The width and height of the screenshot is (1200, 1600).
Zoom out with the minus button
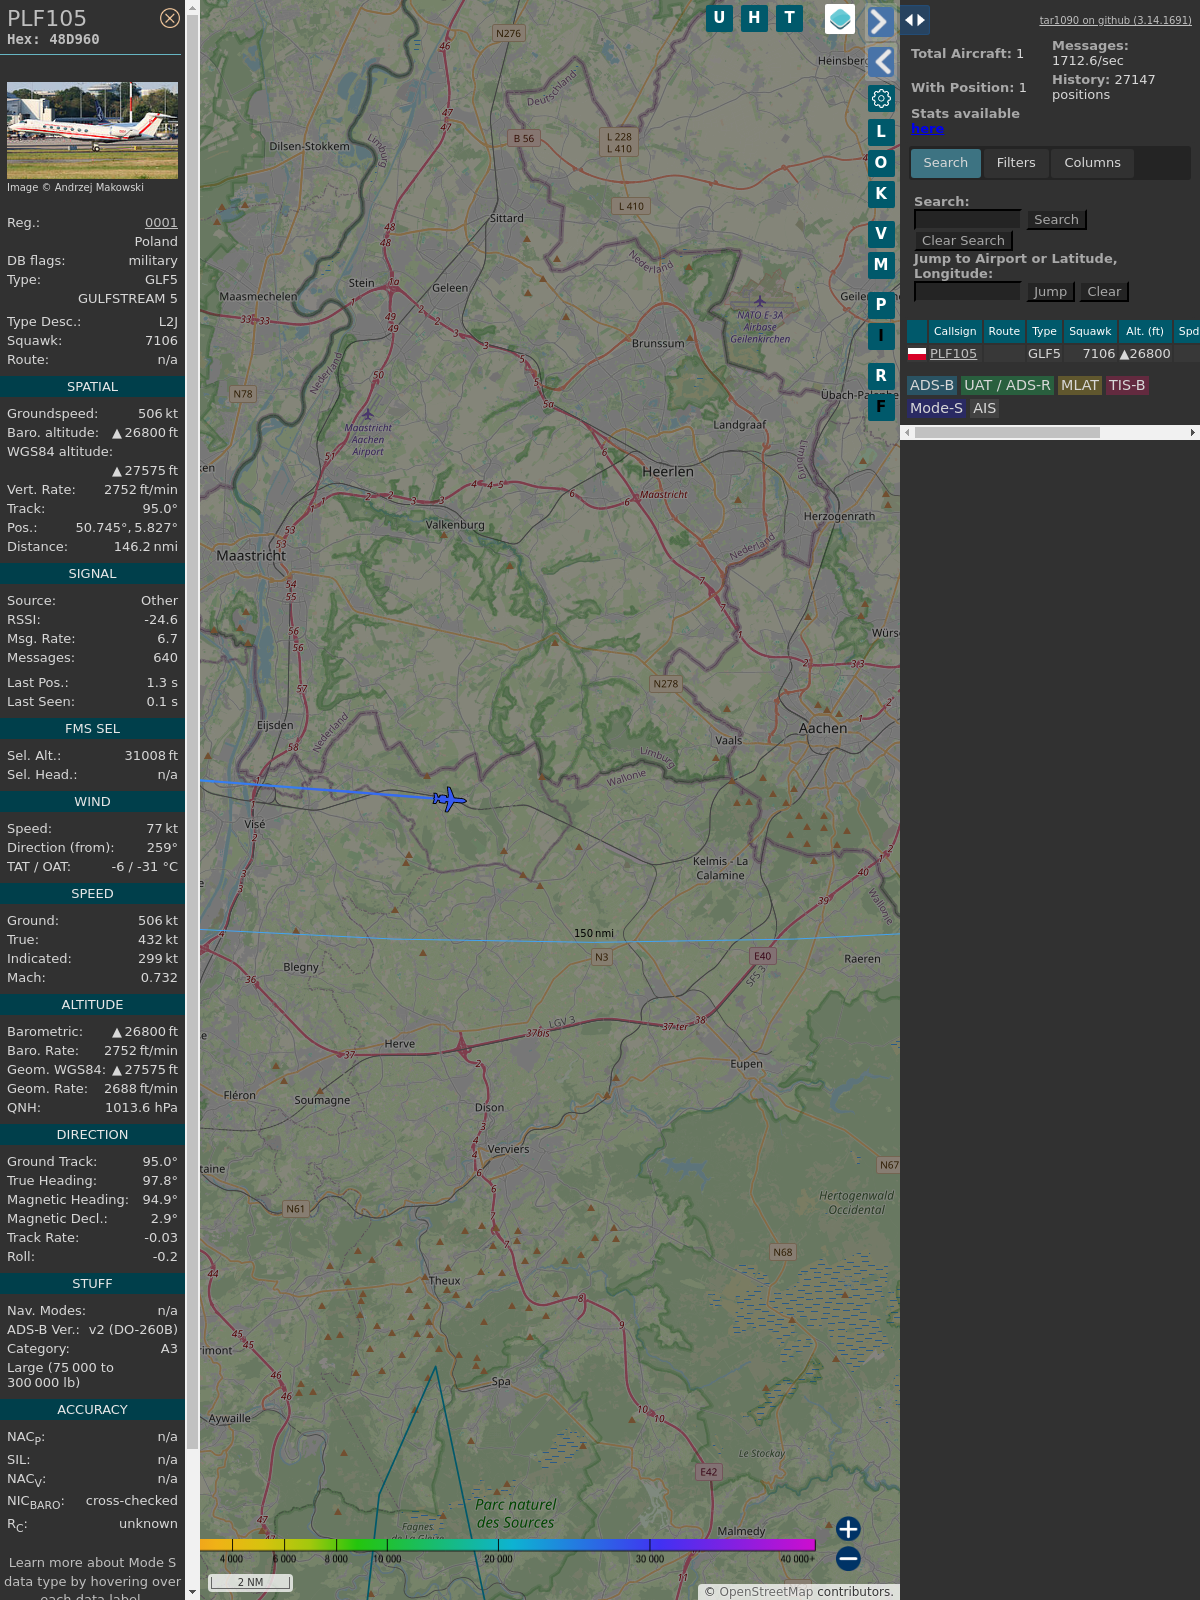pos(848,1558)
